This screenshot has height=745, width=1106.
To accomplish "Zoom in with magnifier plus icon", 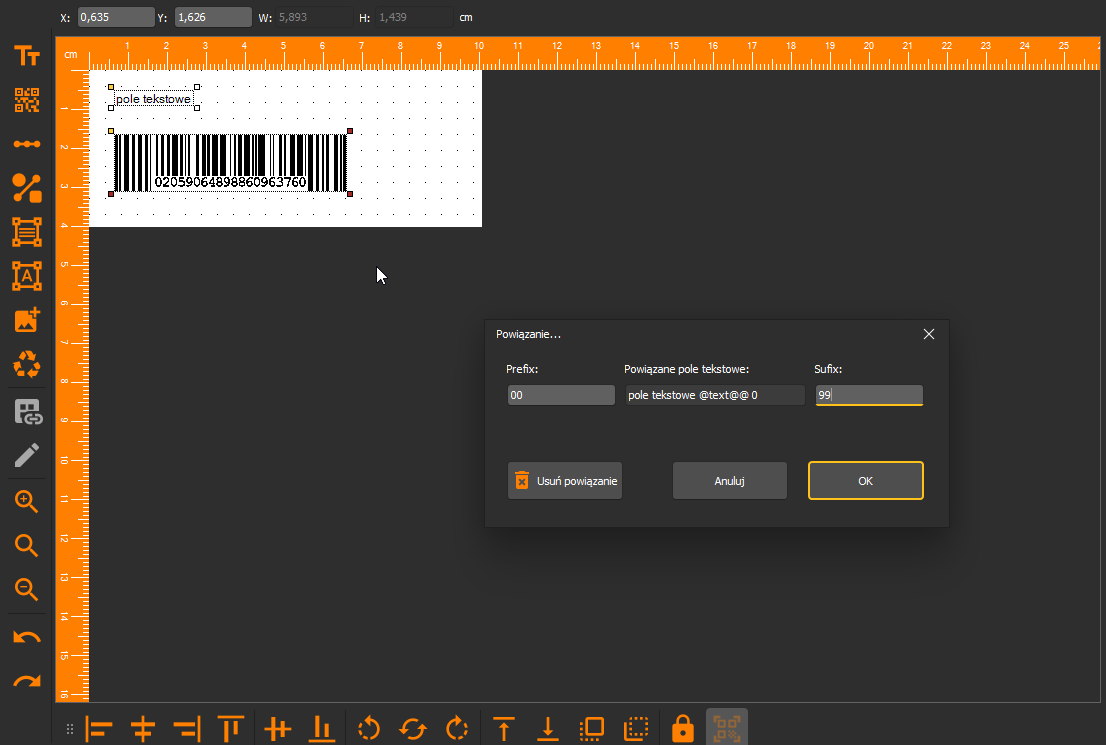I will 27,502.
